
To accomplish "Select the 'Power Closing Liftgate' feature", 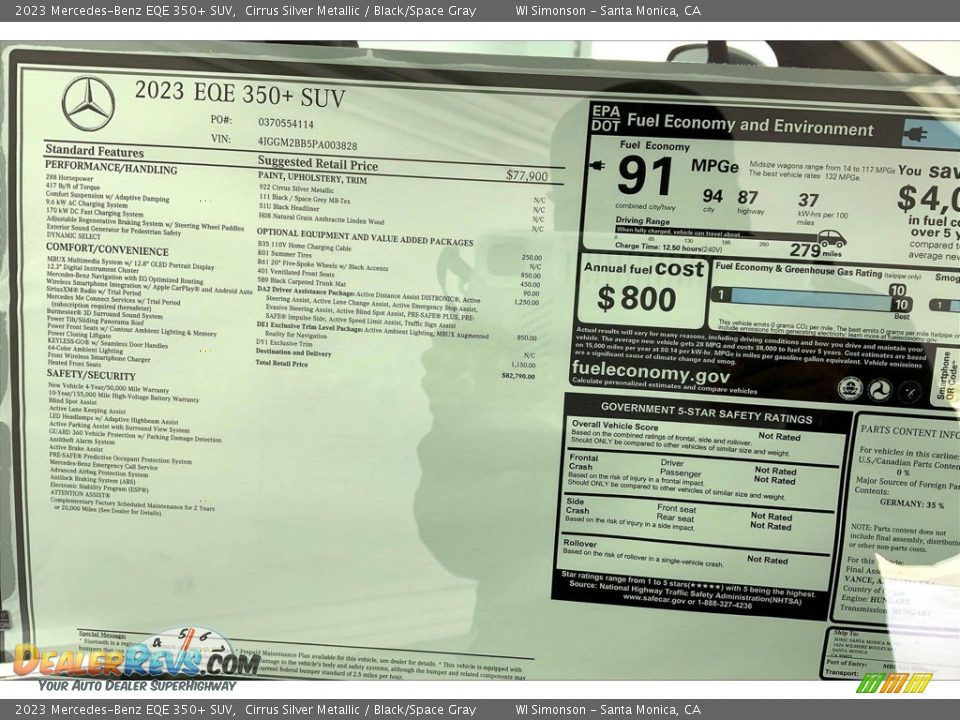I will [x=79, y=335].
